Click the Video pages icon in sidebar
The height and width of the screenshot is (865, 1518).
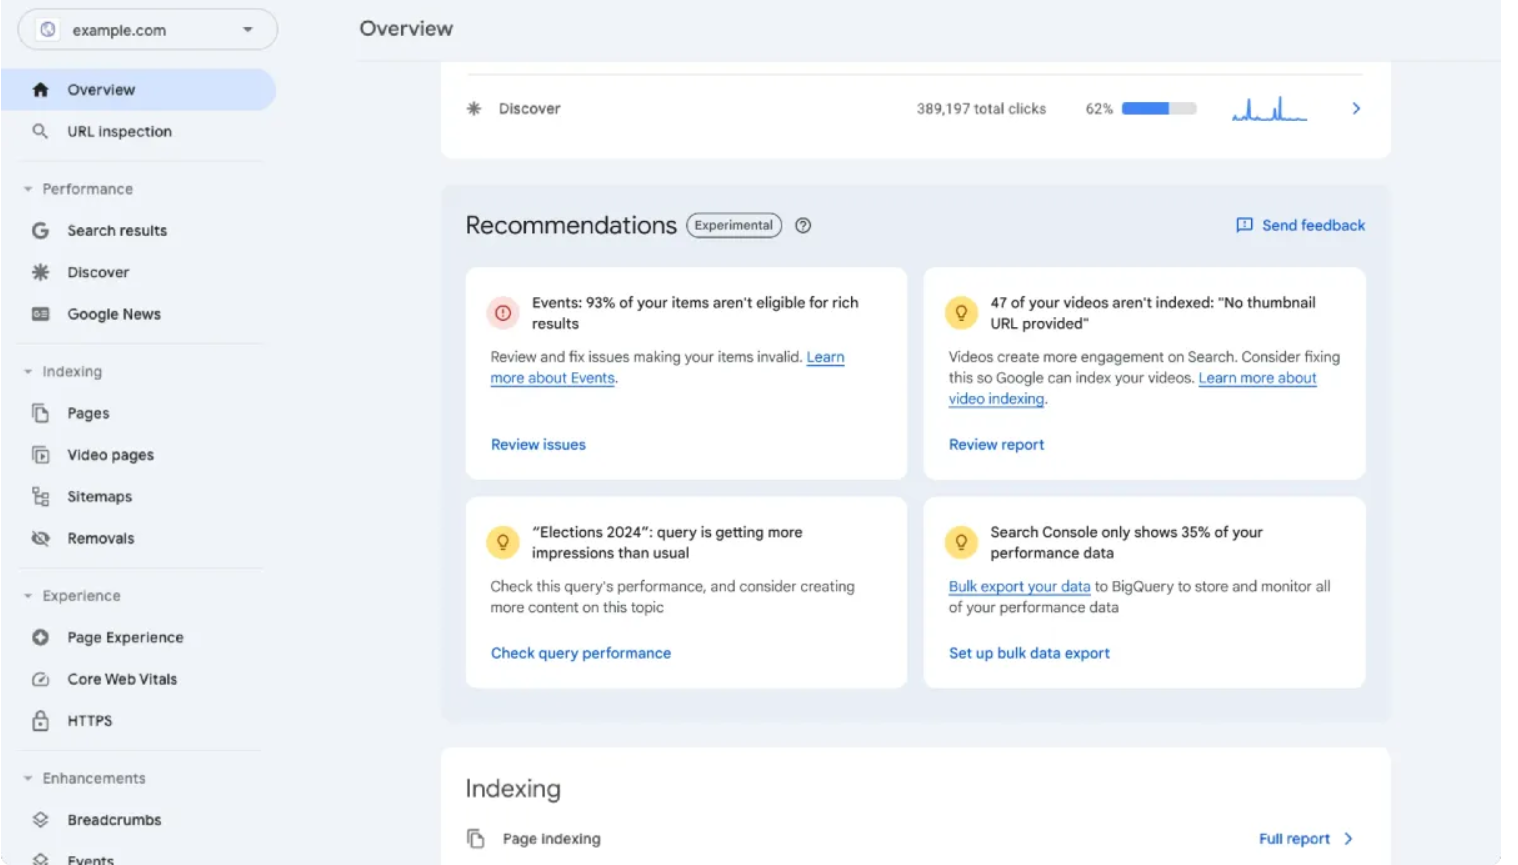coord(40,455)
